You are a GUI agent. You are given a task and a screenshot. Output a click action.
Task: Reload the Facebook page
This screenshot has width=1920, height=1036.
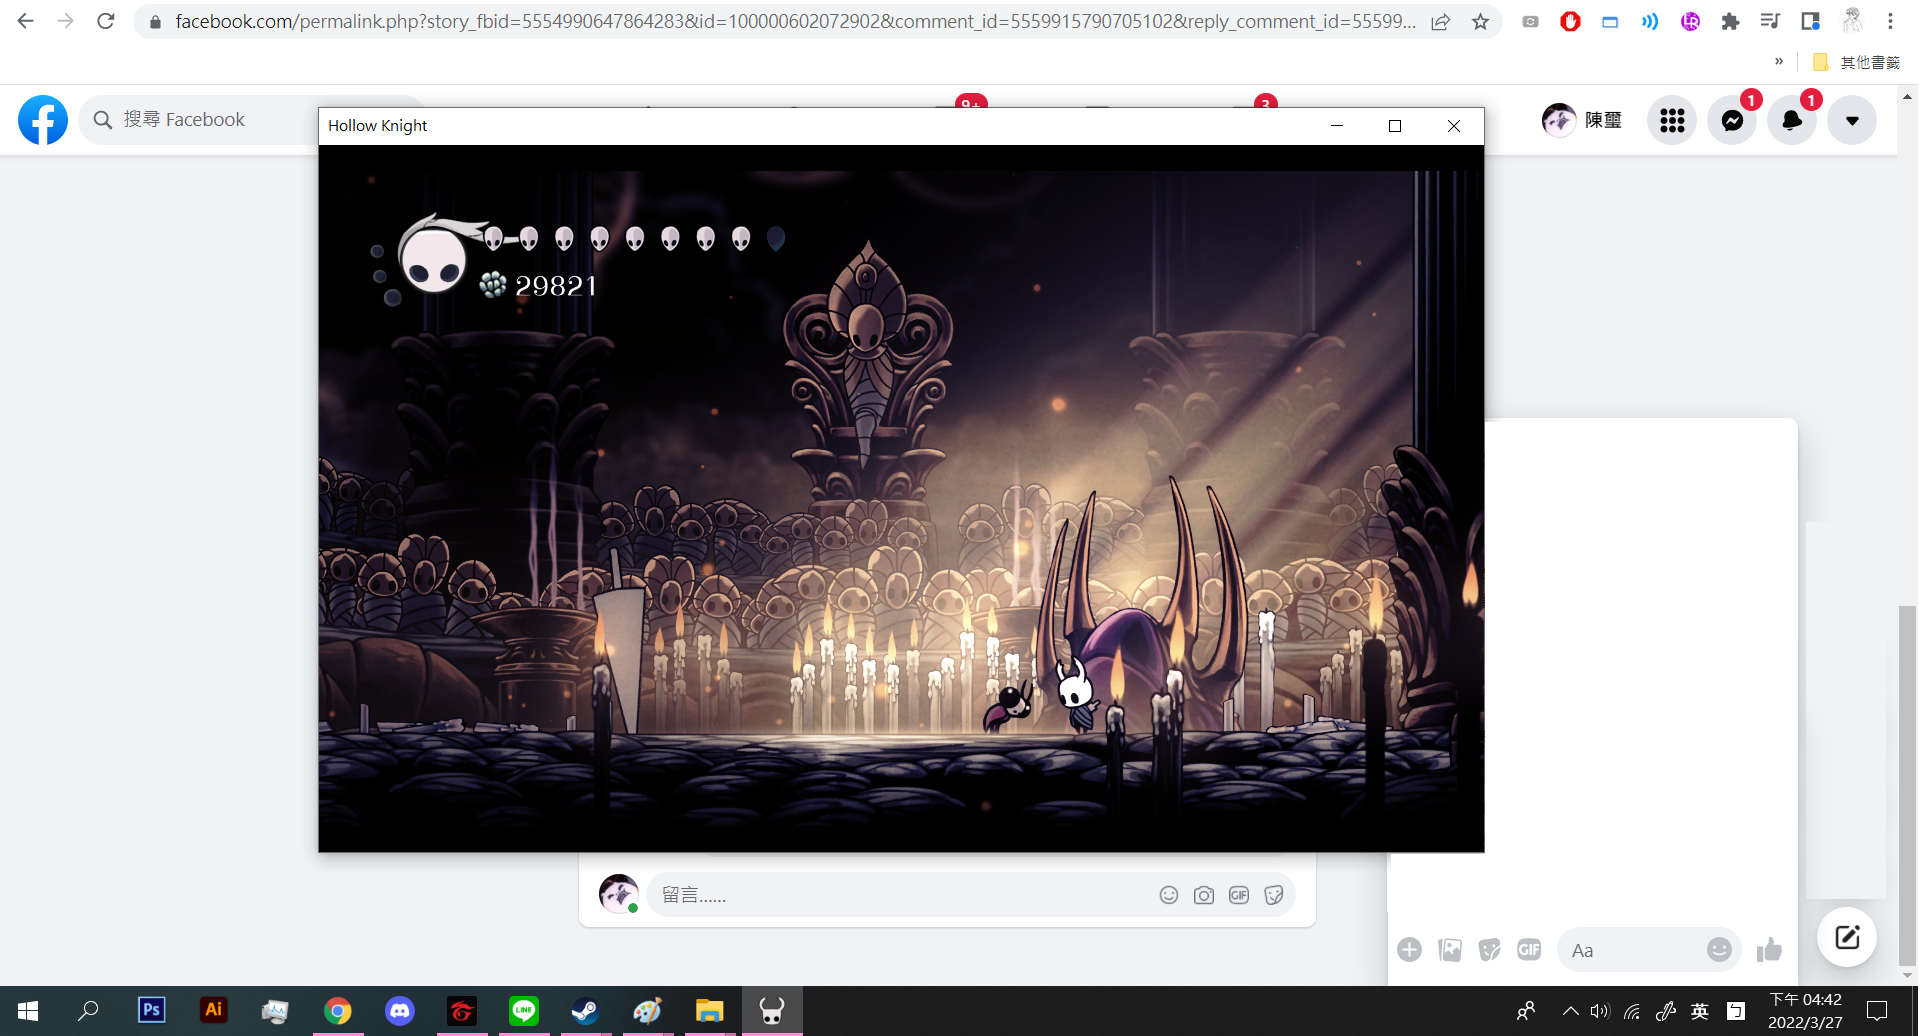tap(106, 21)
